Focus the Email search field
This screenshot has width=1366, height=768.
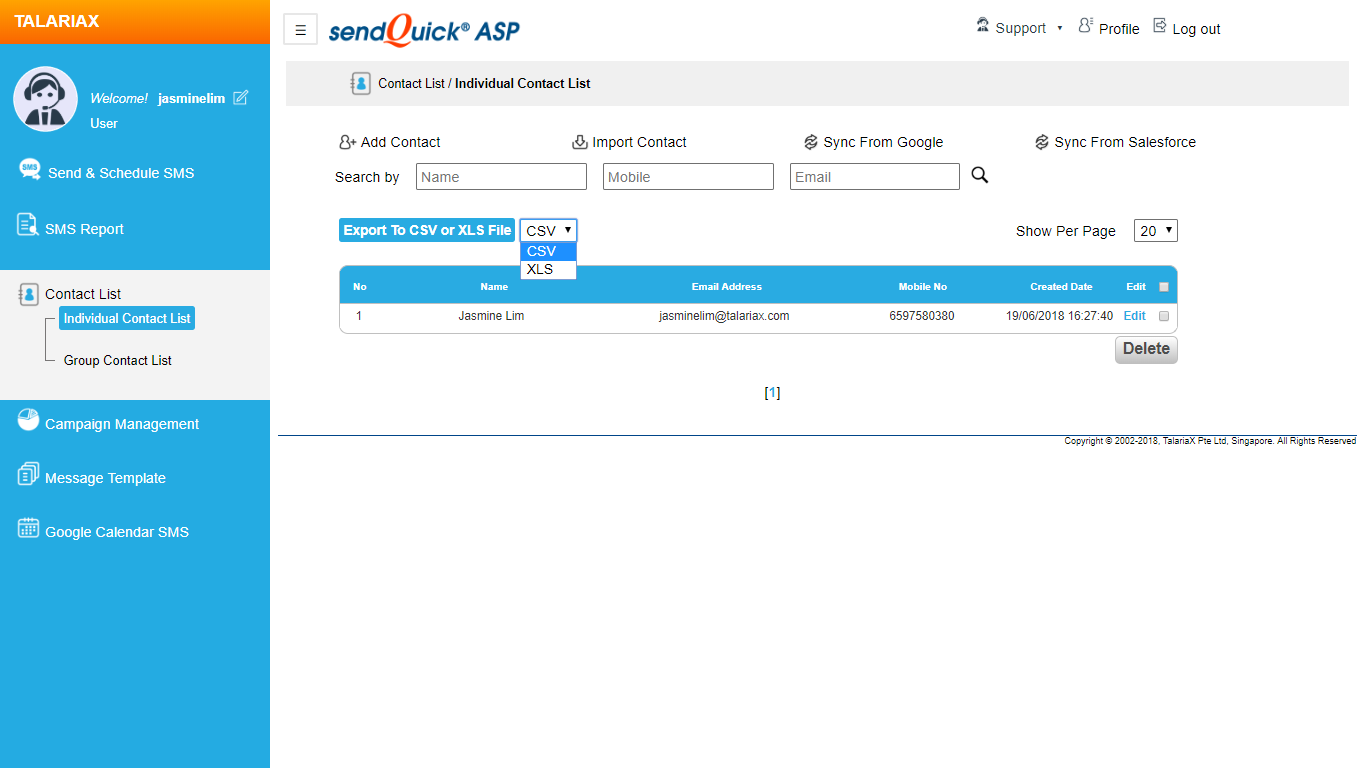click(x=875, y=177)
